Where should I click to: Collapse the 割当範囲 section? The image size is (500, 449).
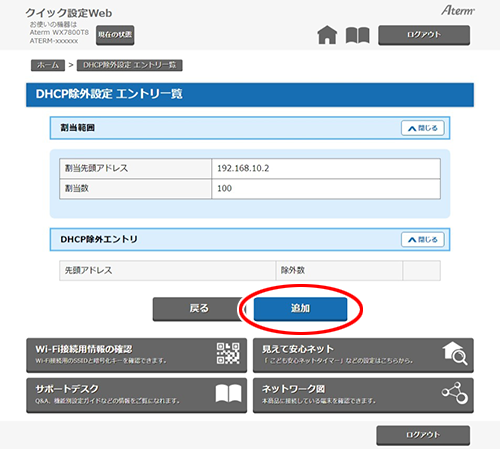point(423,128)
